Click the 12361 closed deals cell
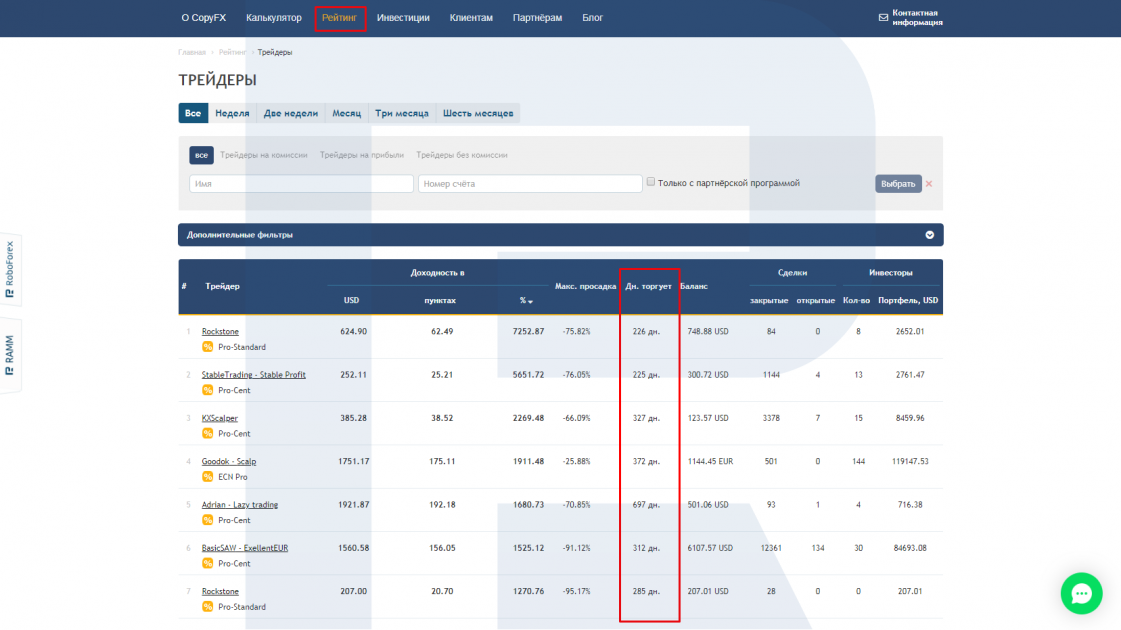Screen dimensions: 1121x630 tap(771, 548)
